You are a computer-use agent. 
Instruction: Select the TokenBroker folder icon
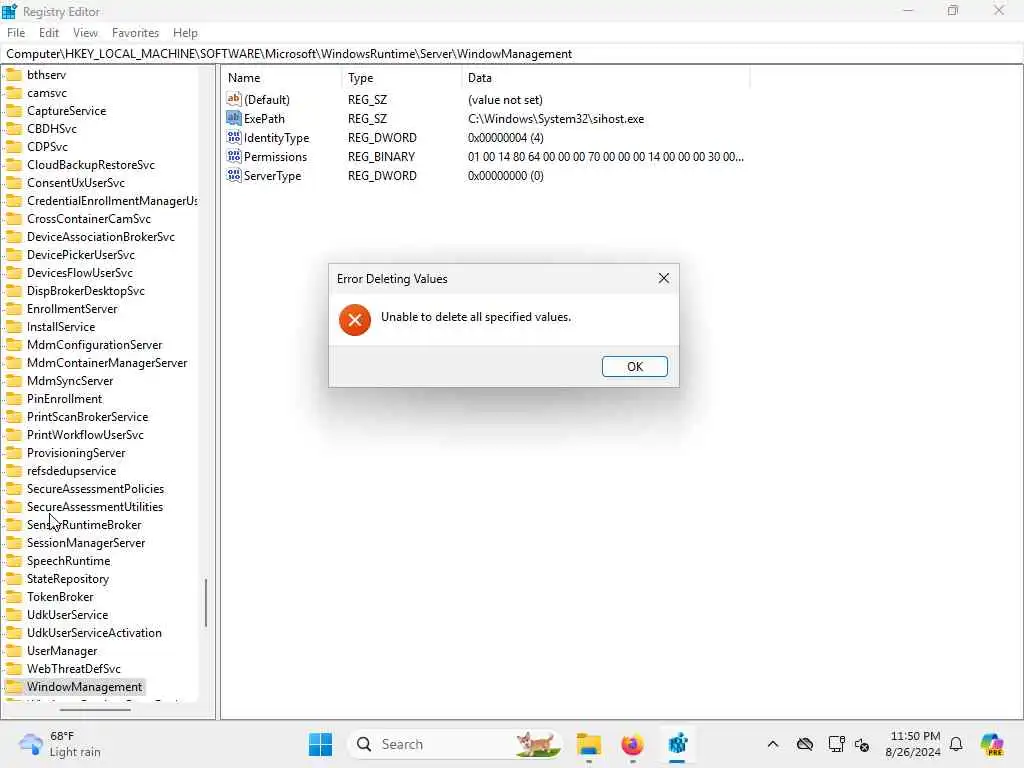(14, 596)
